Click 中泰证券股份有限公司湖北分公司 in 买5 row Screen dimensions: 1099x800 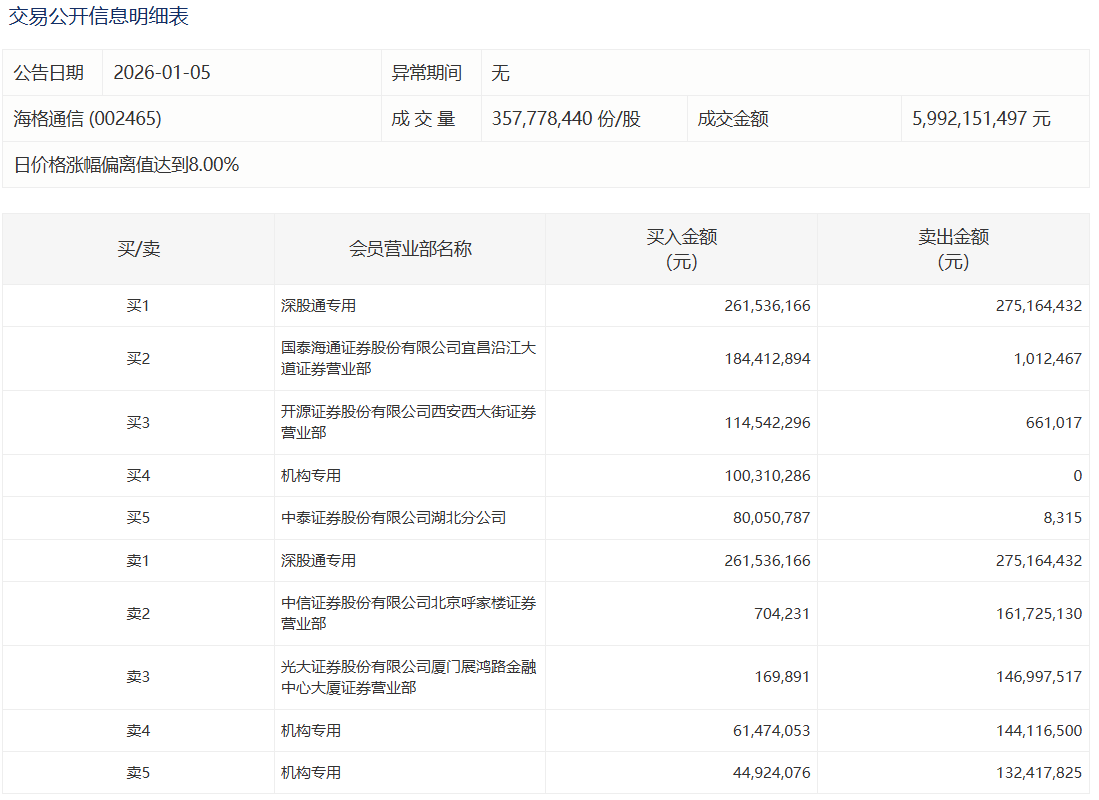pyautogui.click(x=393, y=518)
